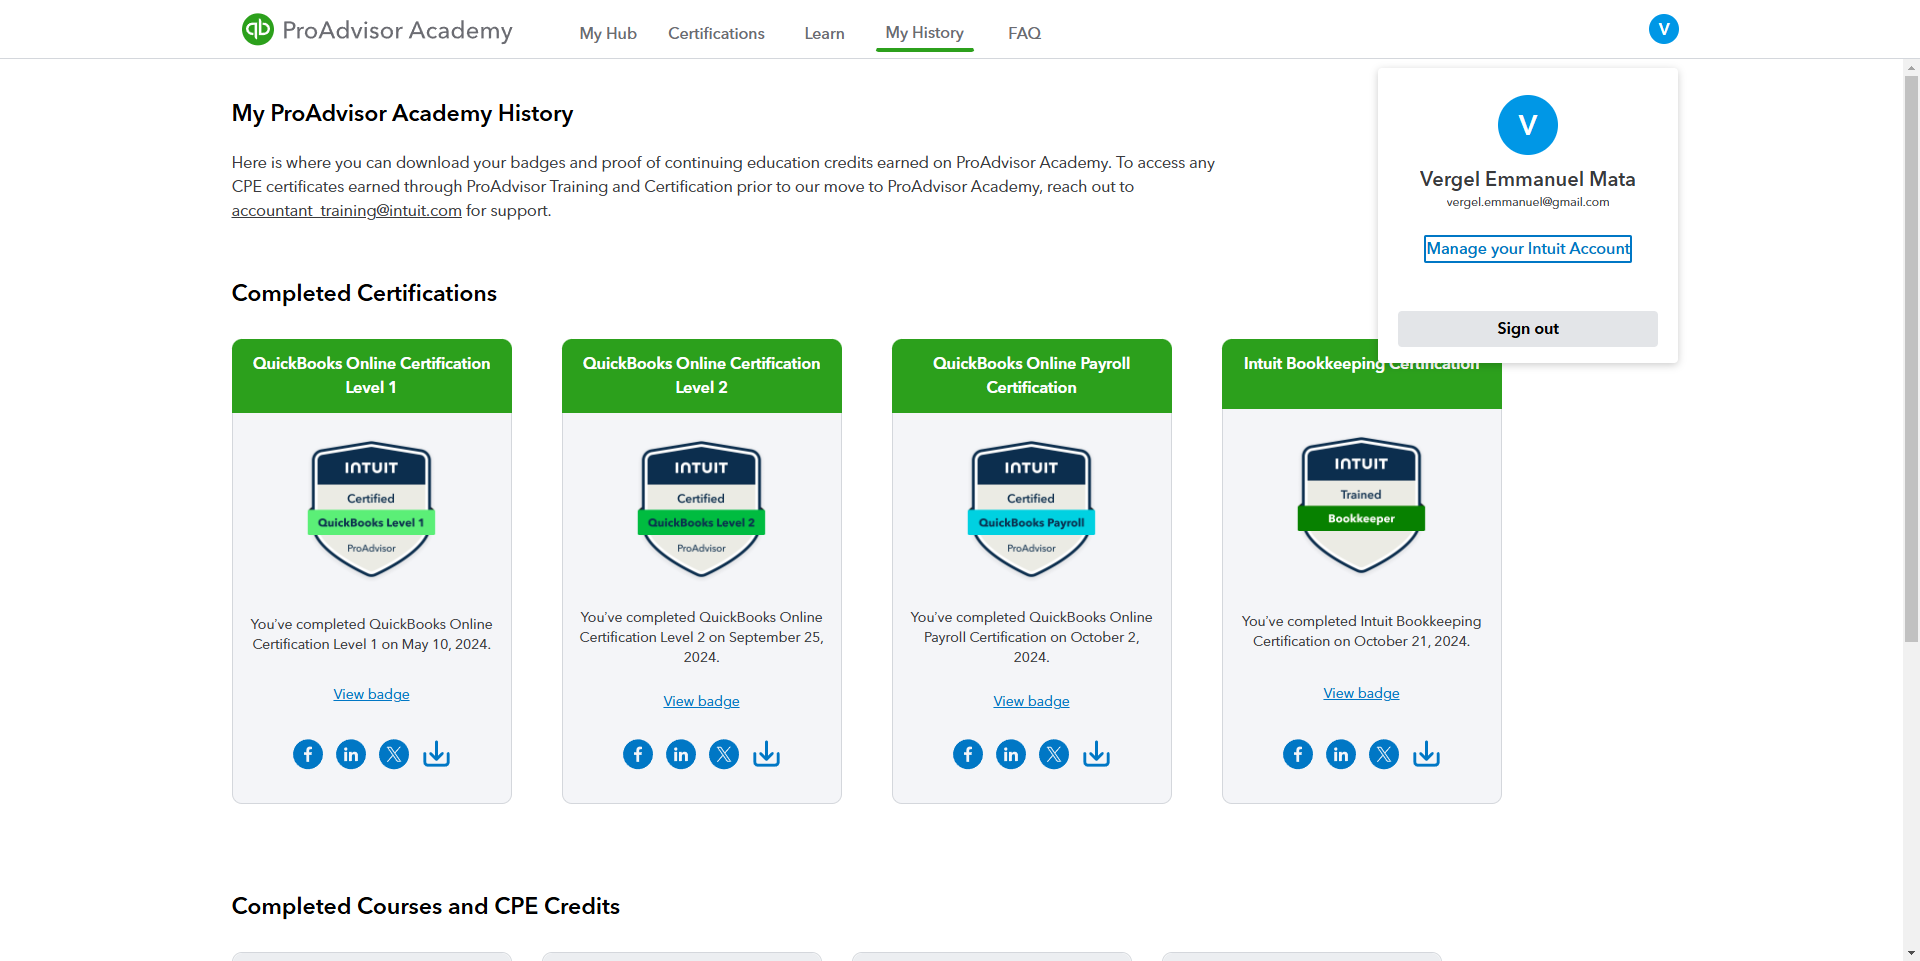Click the QuickBooks Level 2 badge image
Screen dimensions: 1920x961
(701, 509)
